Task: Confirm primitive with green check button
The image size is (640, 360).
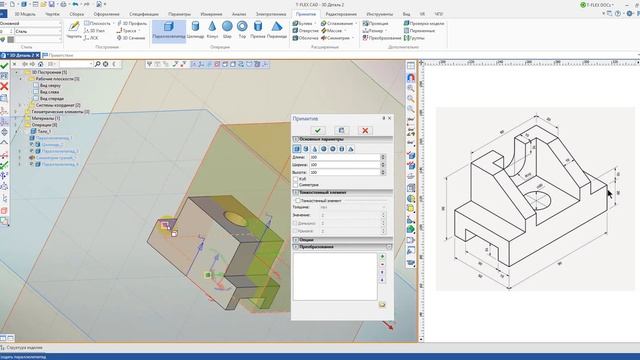Action: coord(318,130)
